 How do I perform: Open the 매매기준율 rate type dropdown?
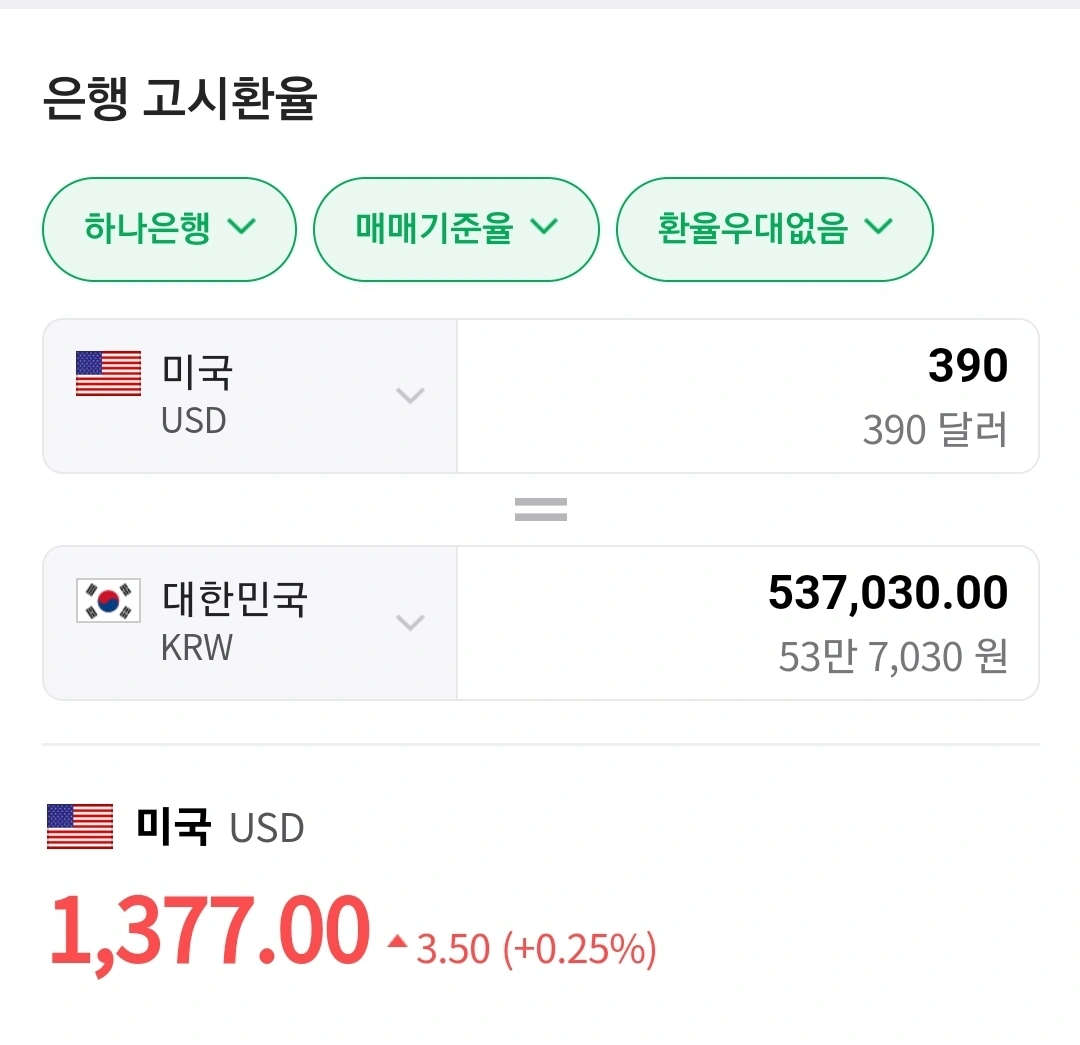click(456, 229)
